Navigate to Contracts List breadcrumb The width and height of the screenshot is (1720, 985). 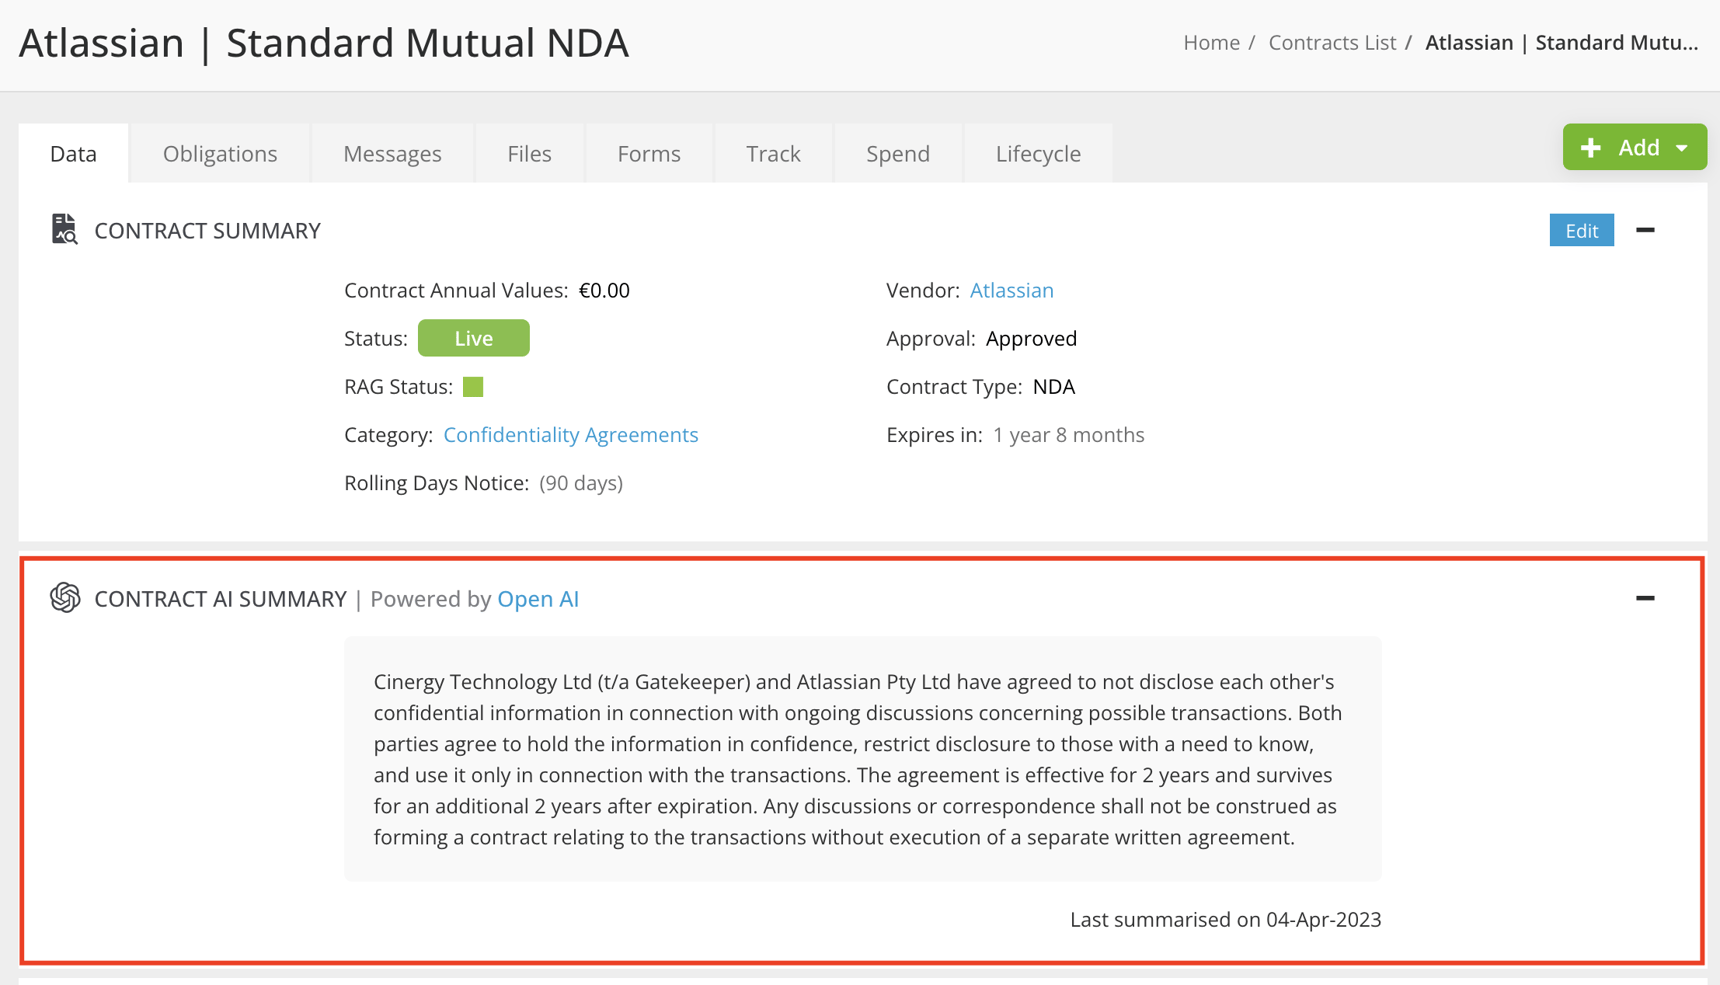coord(1331,43)
